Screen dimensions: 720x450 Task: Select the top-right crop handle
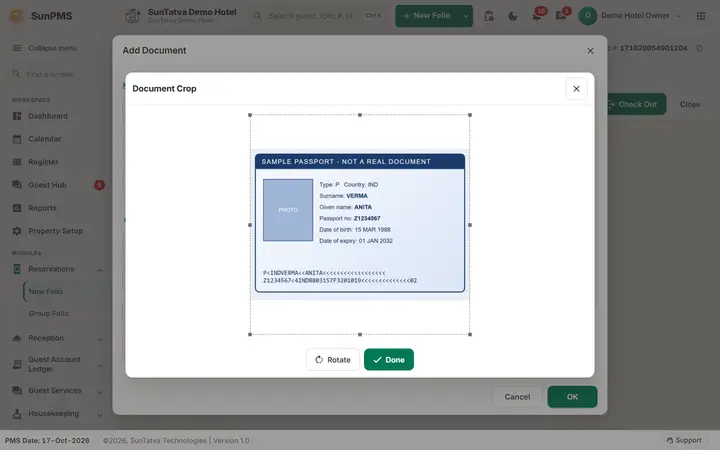(470, 115)
